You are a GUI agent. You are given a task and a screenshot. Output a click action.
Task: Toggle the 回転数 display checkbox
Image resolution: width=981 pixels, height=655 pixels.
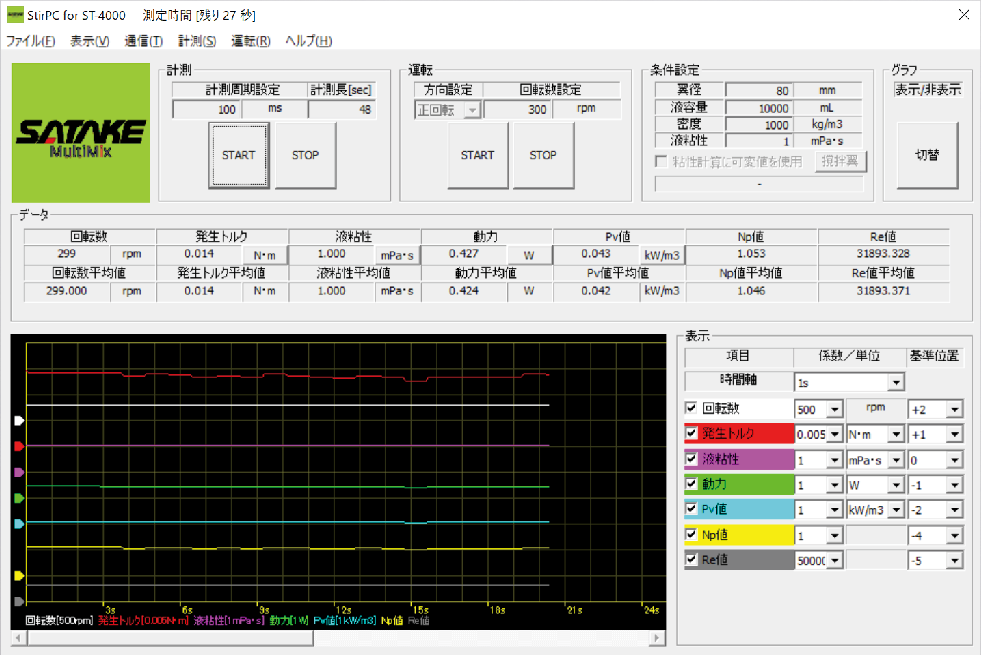[x=691, y=408]
